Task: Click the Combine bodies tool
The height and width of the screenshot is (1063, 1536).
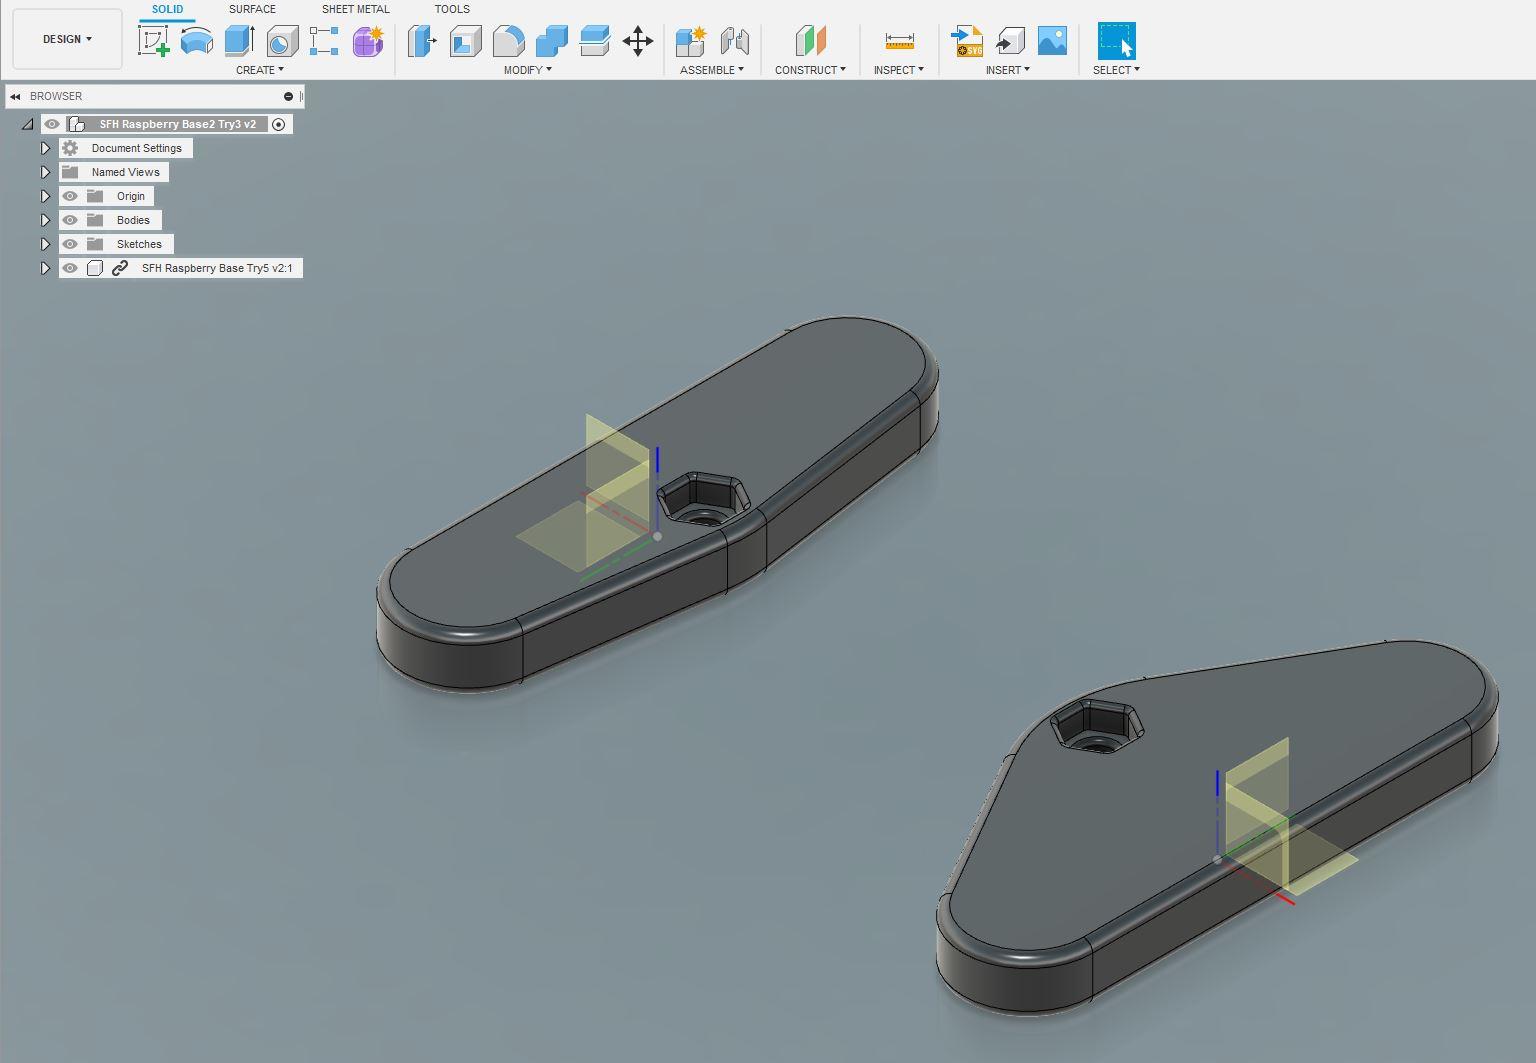Action: tap(552, 41)
